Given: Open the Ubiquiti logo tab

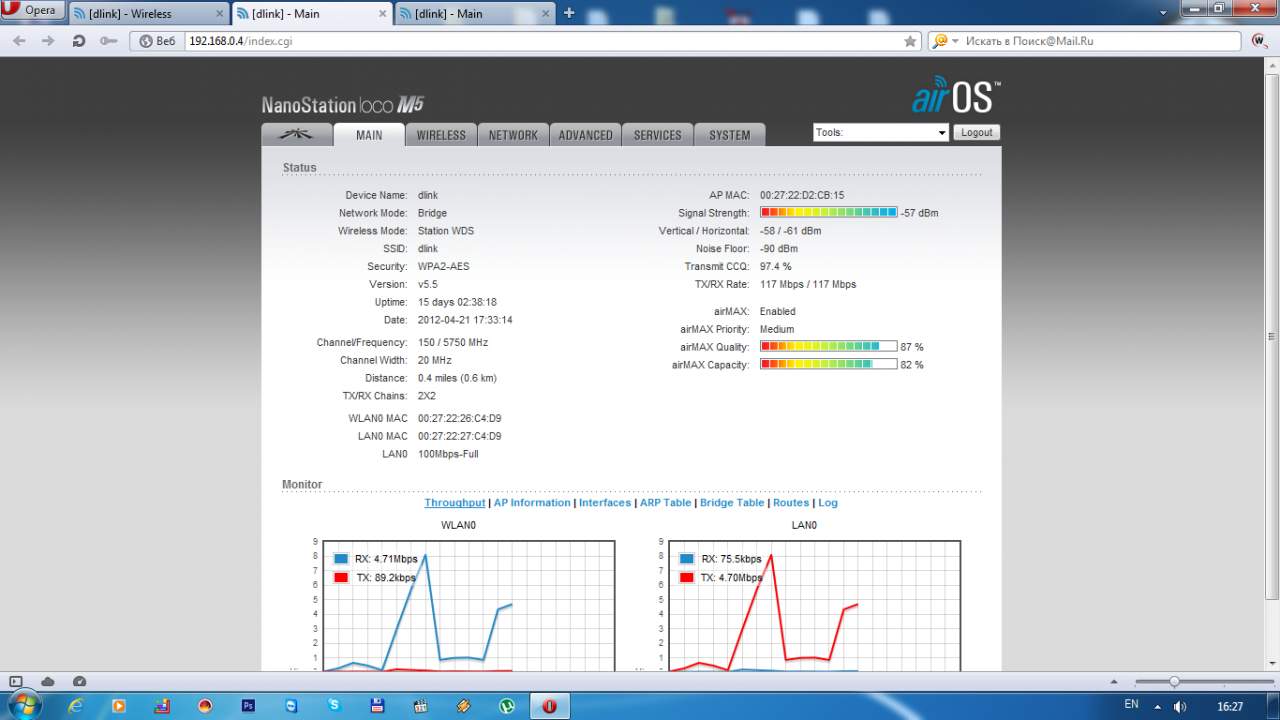Looking at the screenshot, I should [297, 135].
